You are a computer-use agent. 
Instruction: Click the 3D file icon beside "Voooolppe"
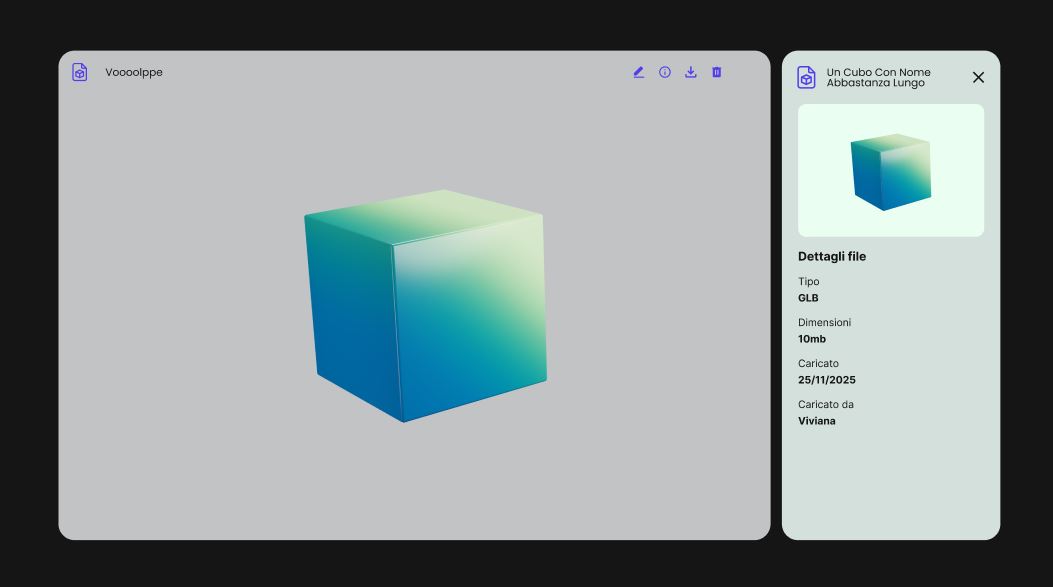tap(80, 72)
